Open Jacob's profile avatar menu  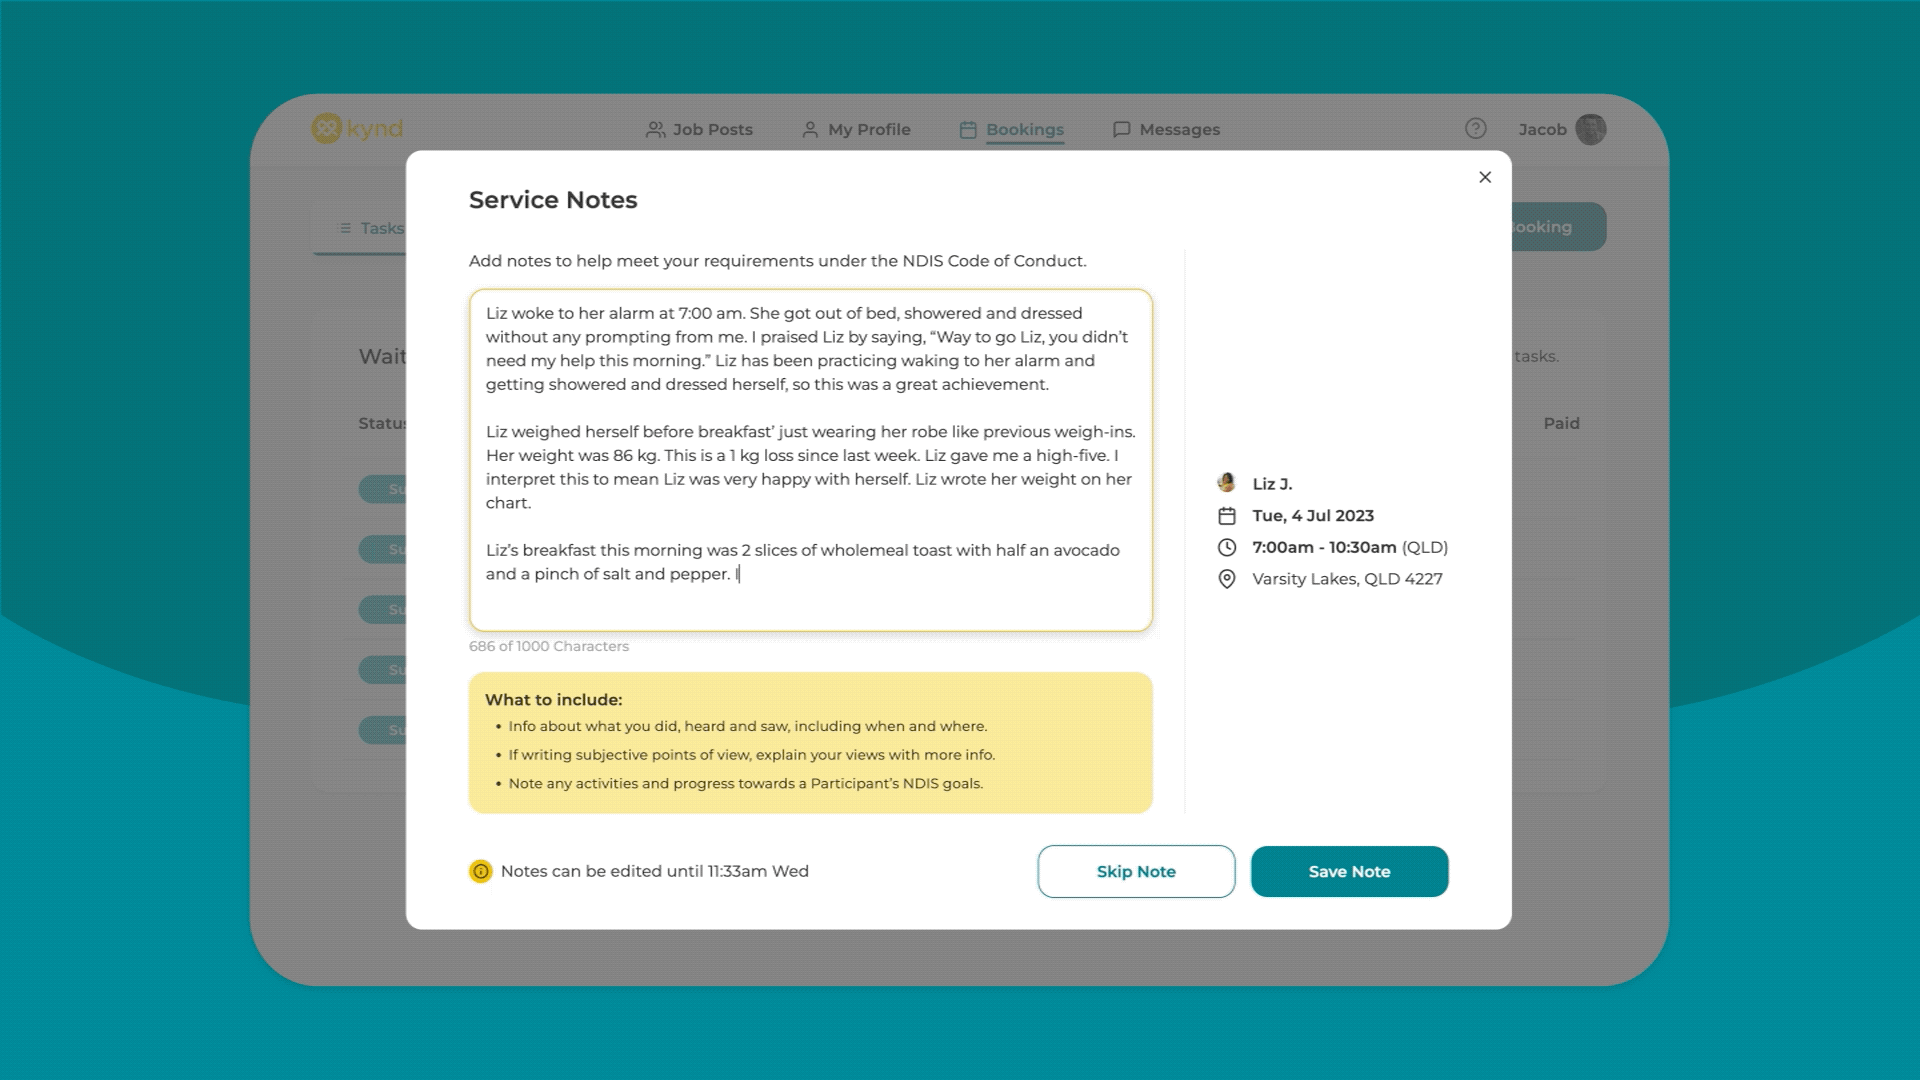1590,129
